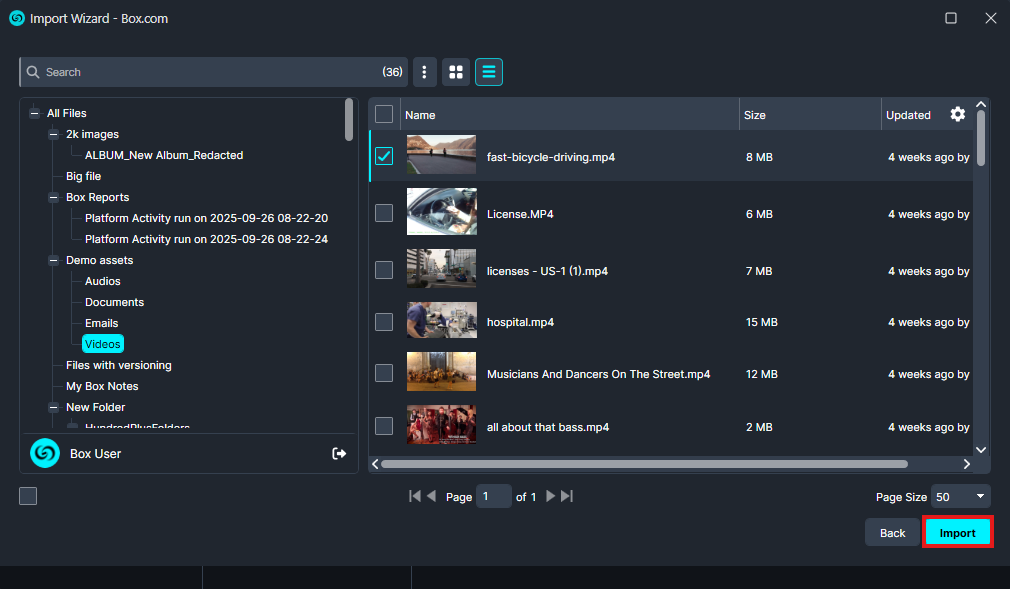1010x589 pixels.
Task: Go to the first page arrow
Action: pos(415,496)
